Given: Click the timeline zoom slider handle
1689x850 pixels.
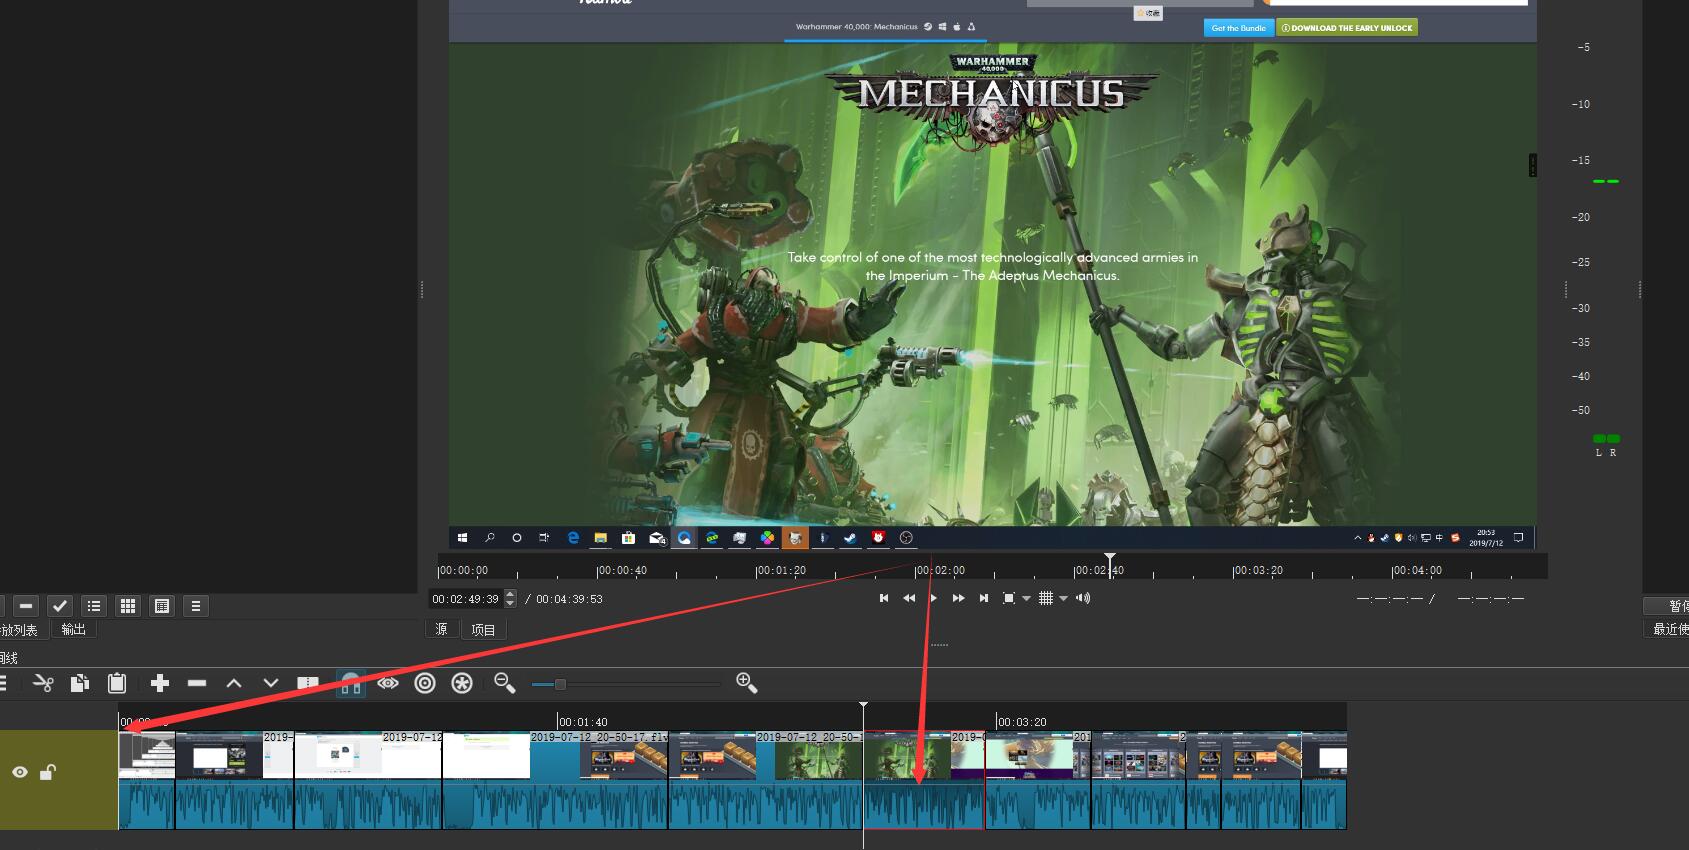Looking at the screenshot, I should point(560,684).
